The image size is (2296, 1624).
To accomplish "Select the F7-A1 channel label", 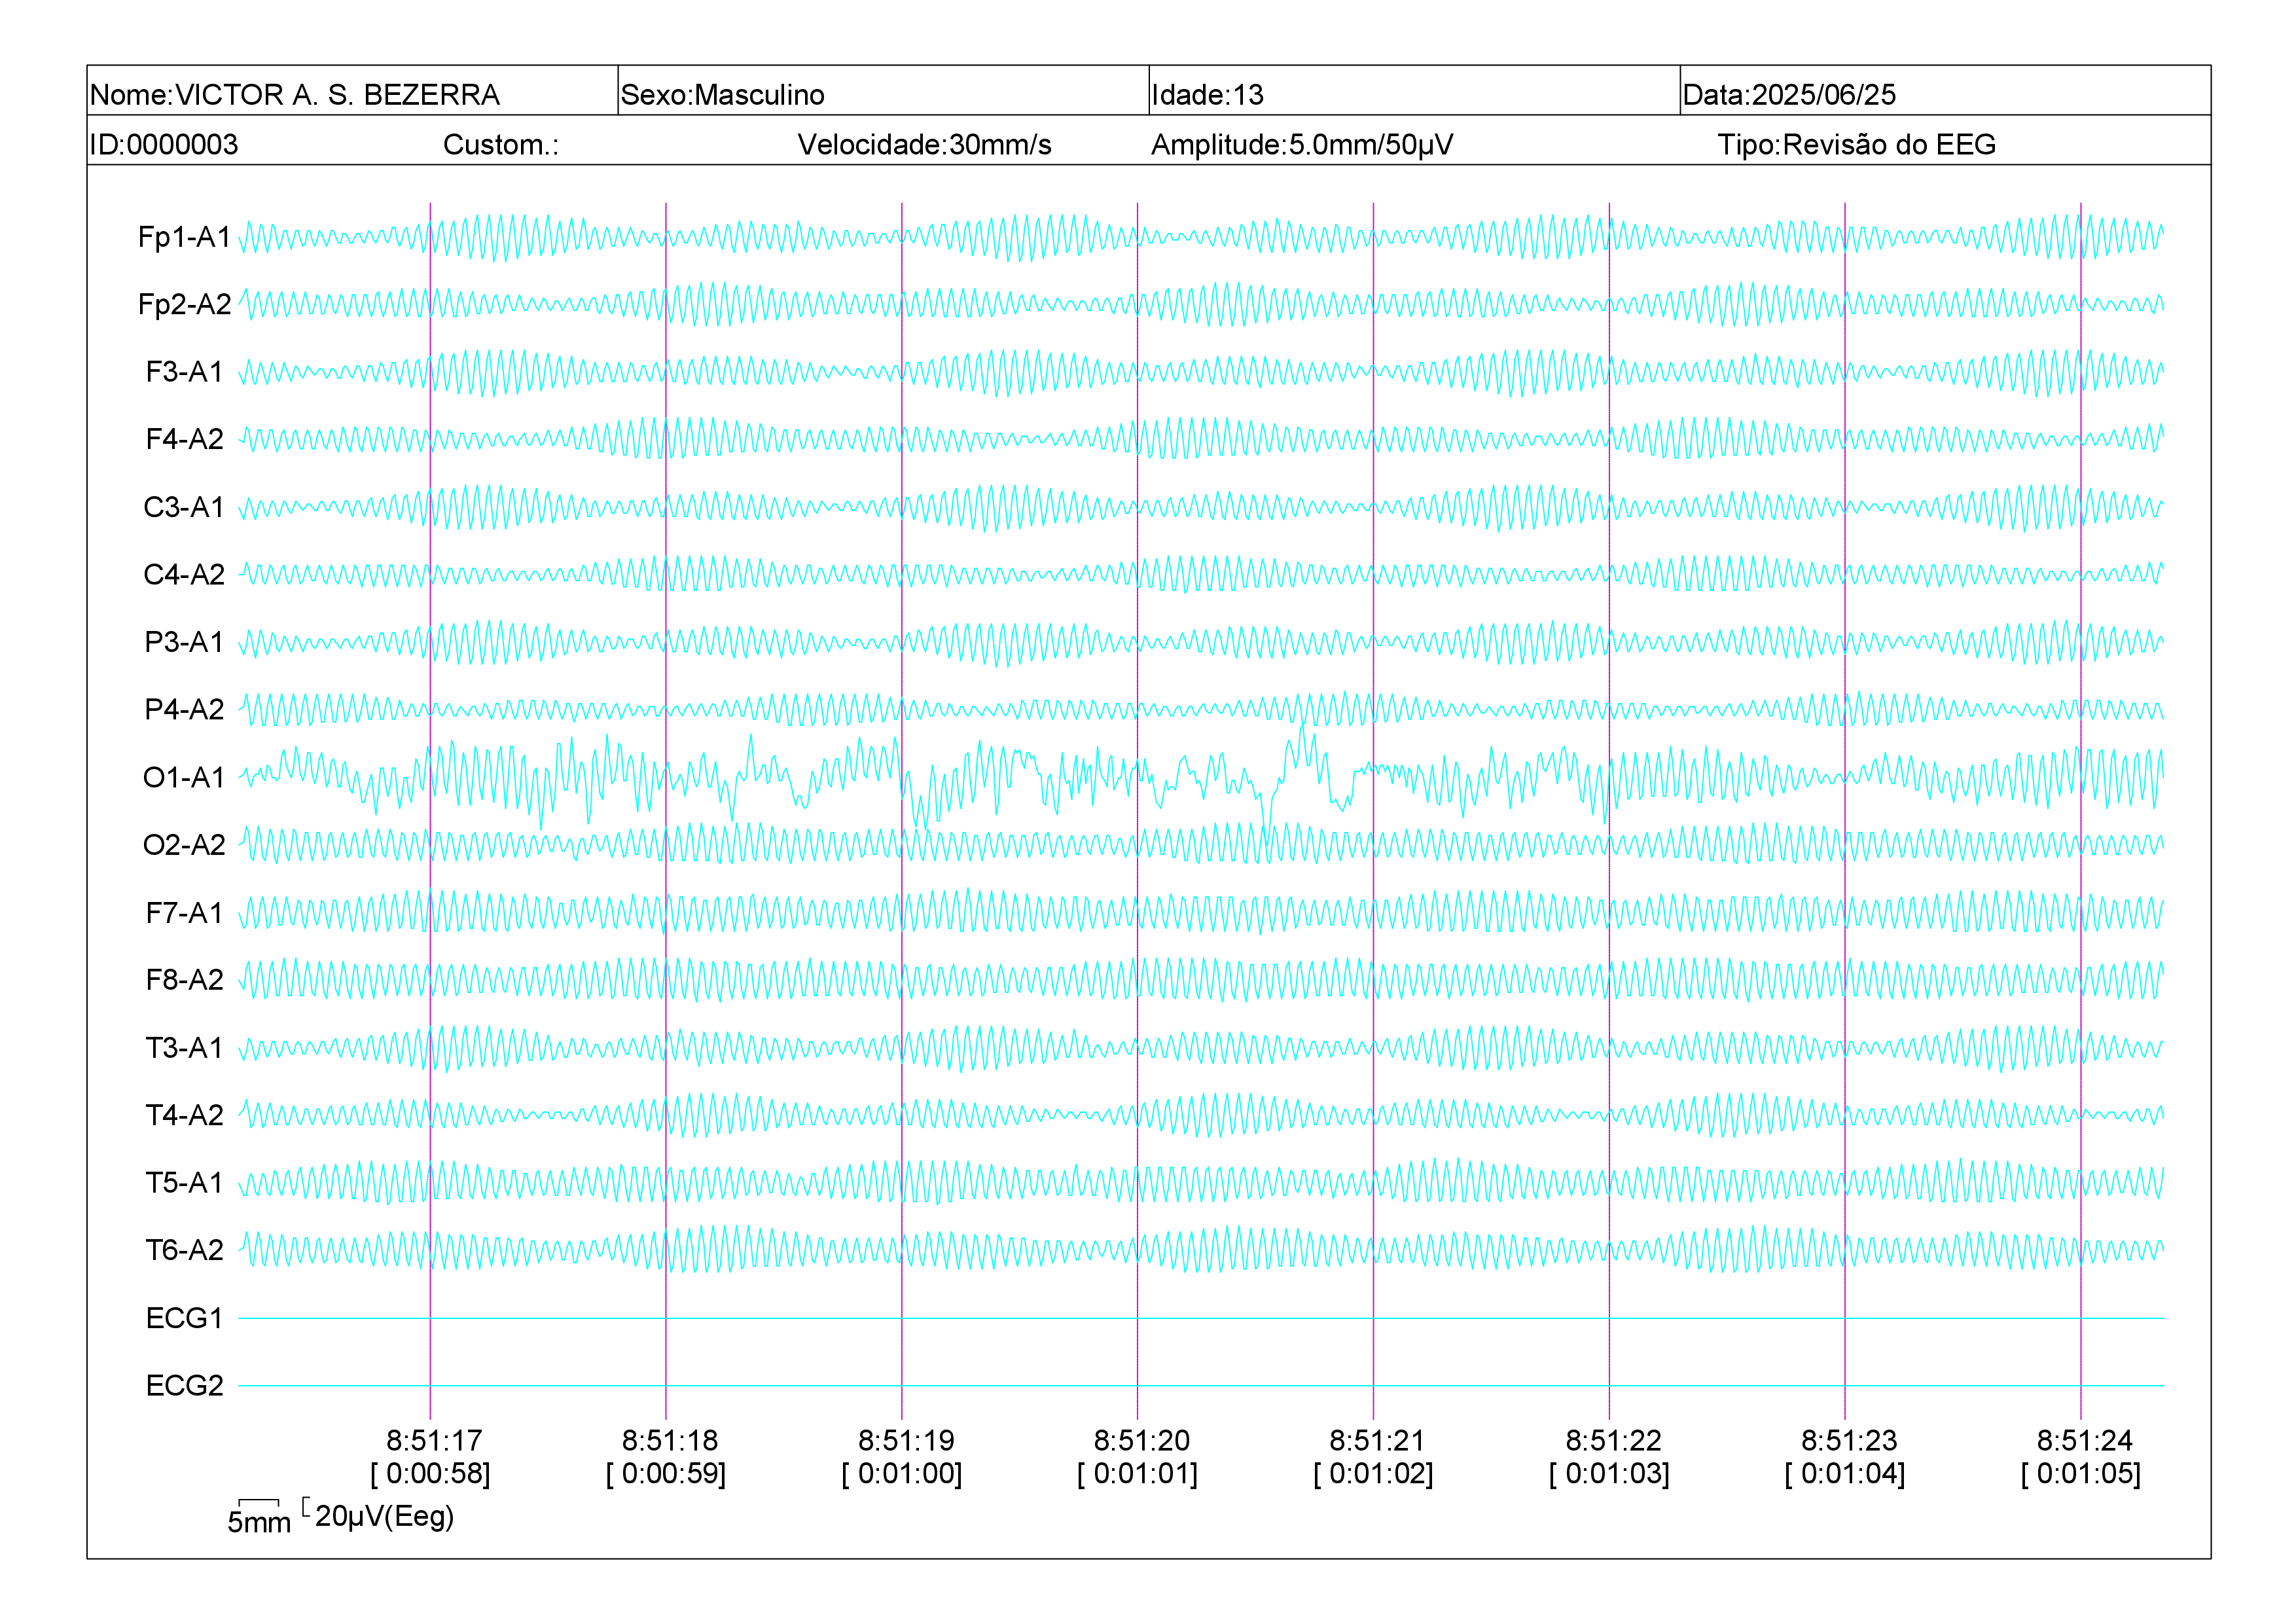I will click(185, 913).
